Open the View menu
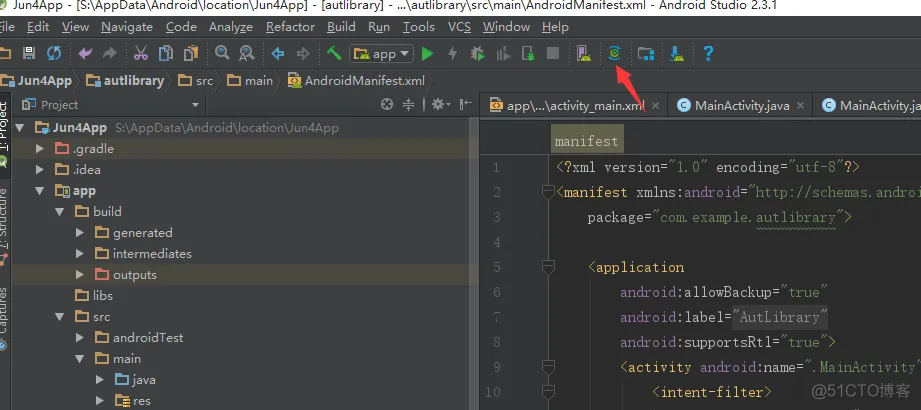921x410 pixels. coord(75,27)
